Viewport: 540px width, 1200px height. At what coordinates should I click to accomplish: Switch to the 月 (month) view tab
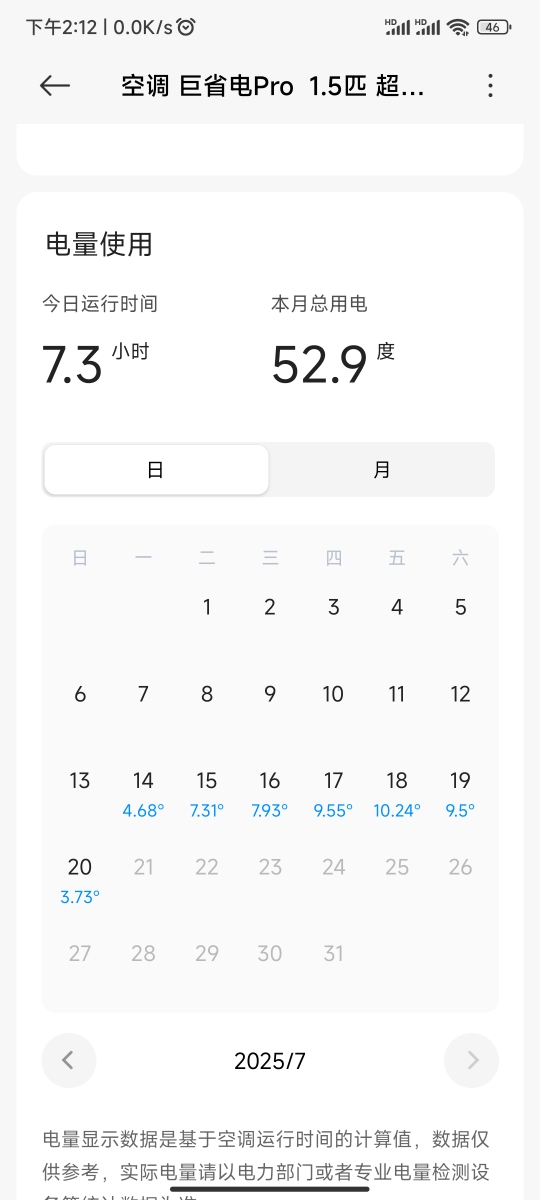[x=382, y=470]
